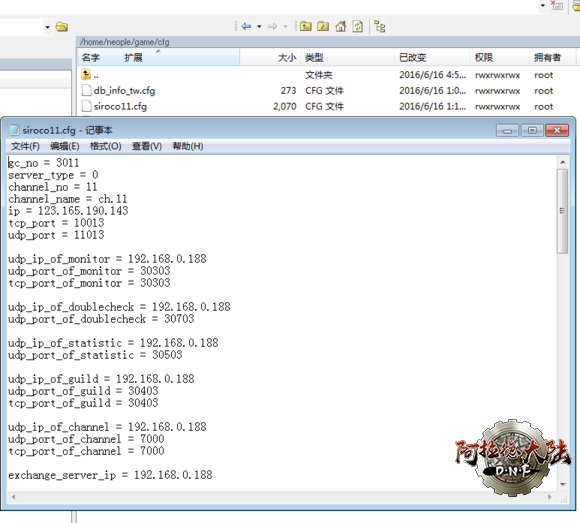Open the left drive selection dropdown
This screenshot has height=523, width=580.
47,27
